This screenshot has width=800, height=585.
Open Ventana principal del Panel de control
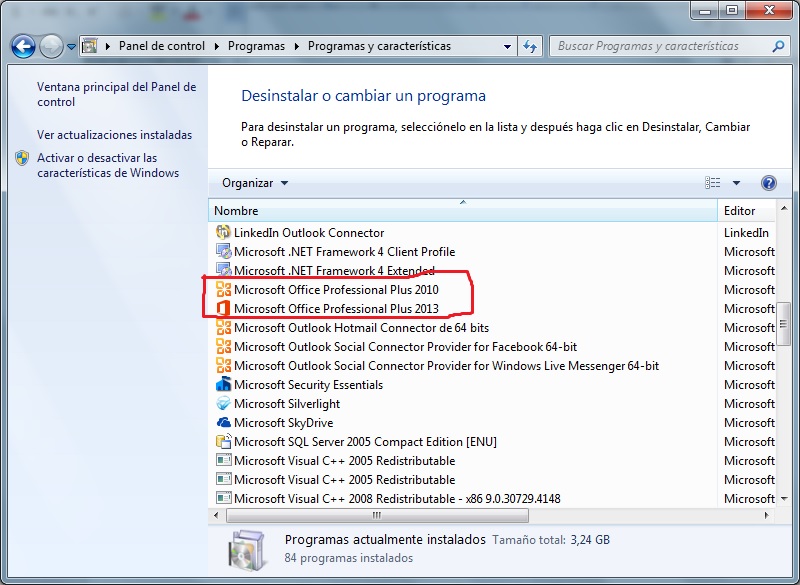coord(116,94)
